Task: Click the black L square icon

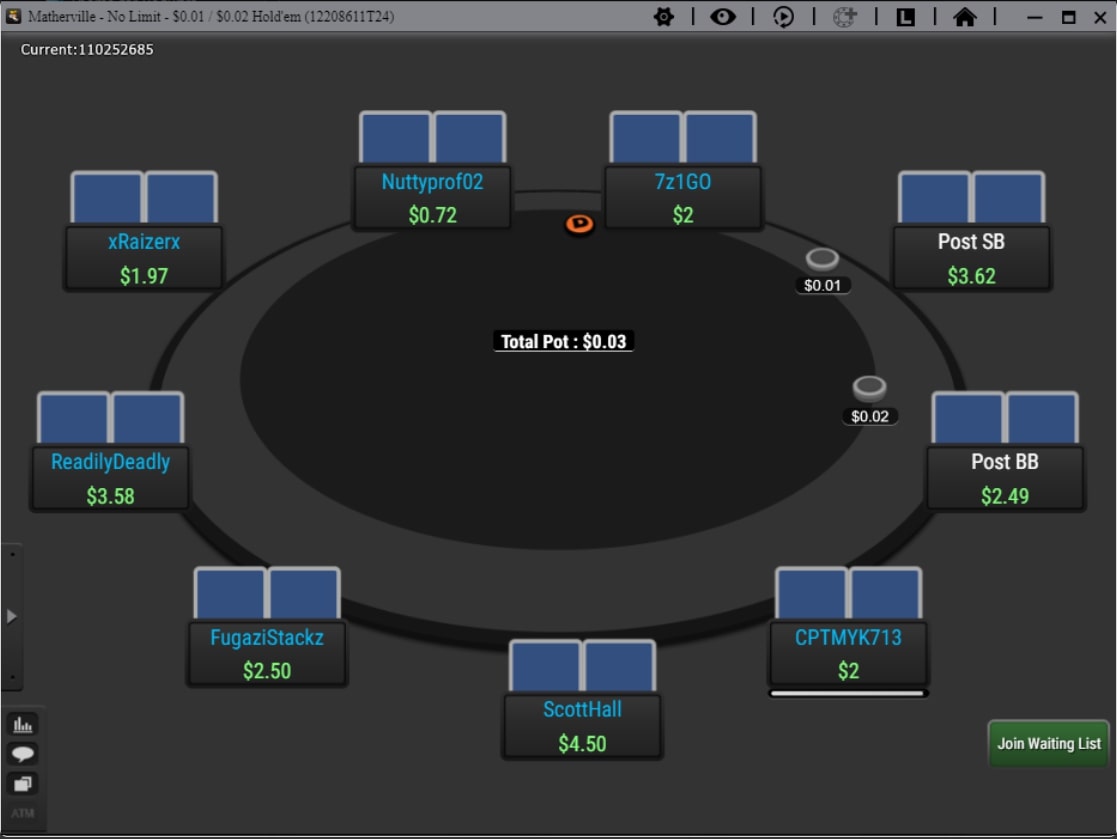Action: click(x=905, y=17)
